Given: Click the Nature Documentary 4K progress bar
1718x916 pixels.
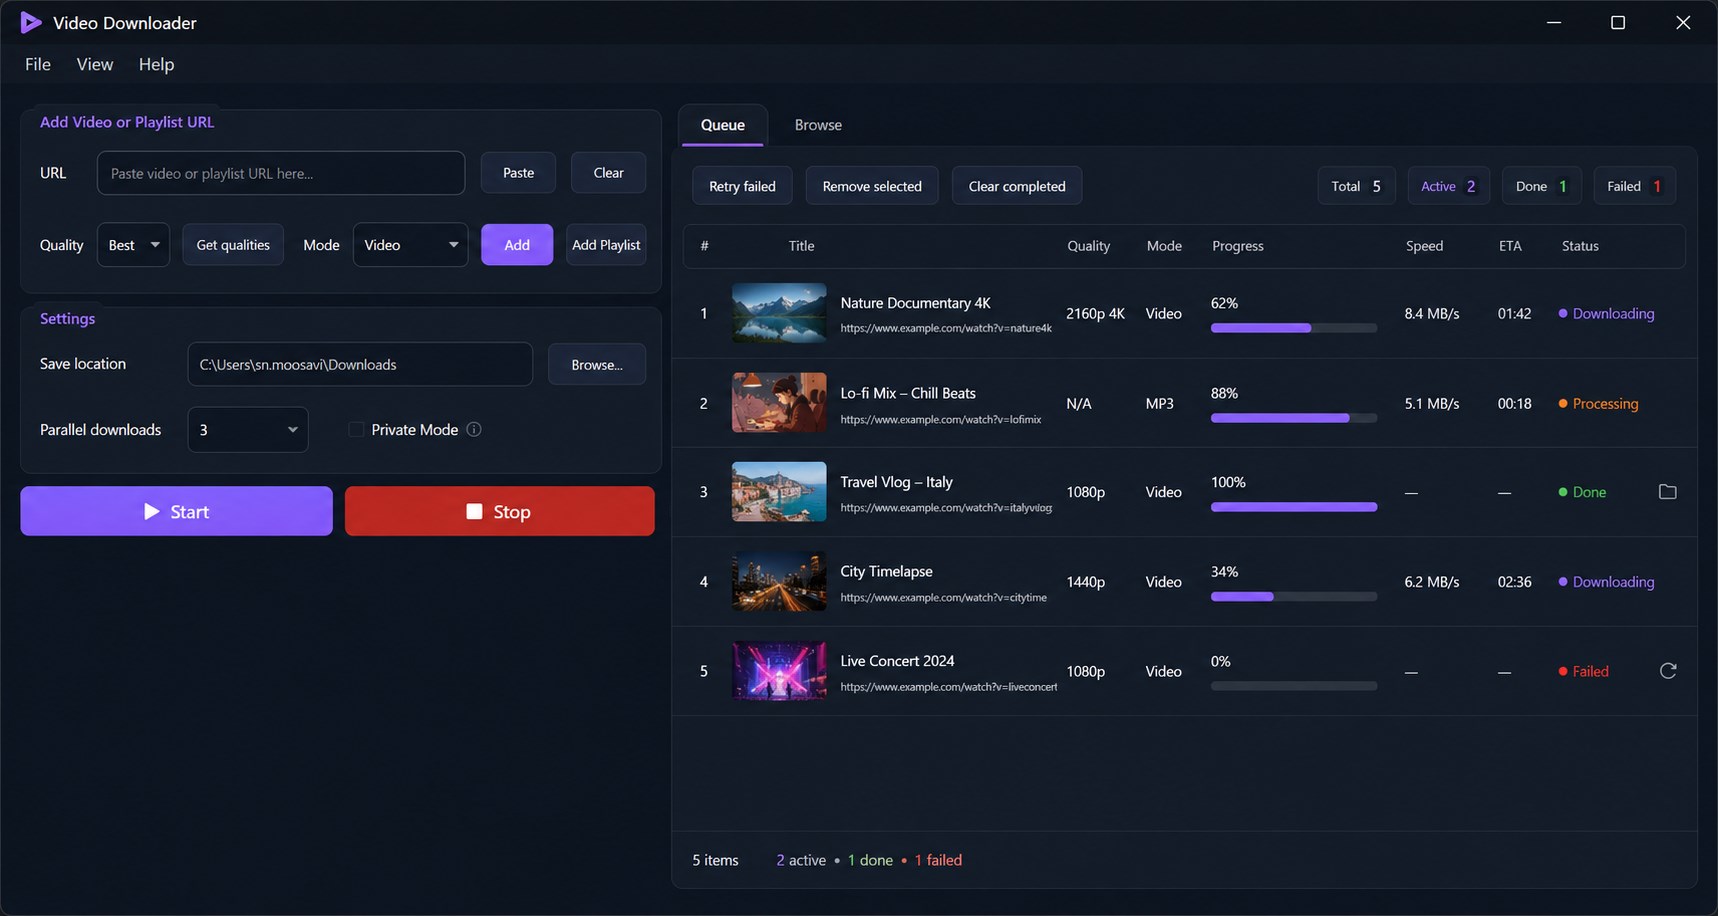Looking at the screenshot, I should [1294, 328].
